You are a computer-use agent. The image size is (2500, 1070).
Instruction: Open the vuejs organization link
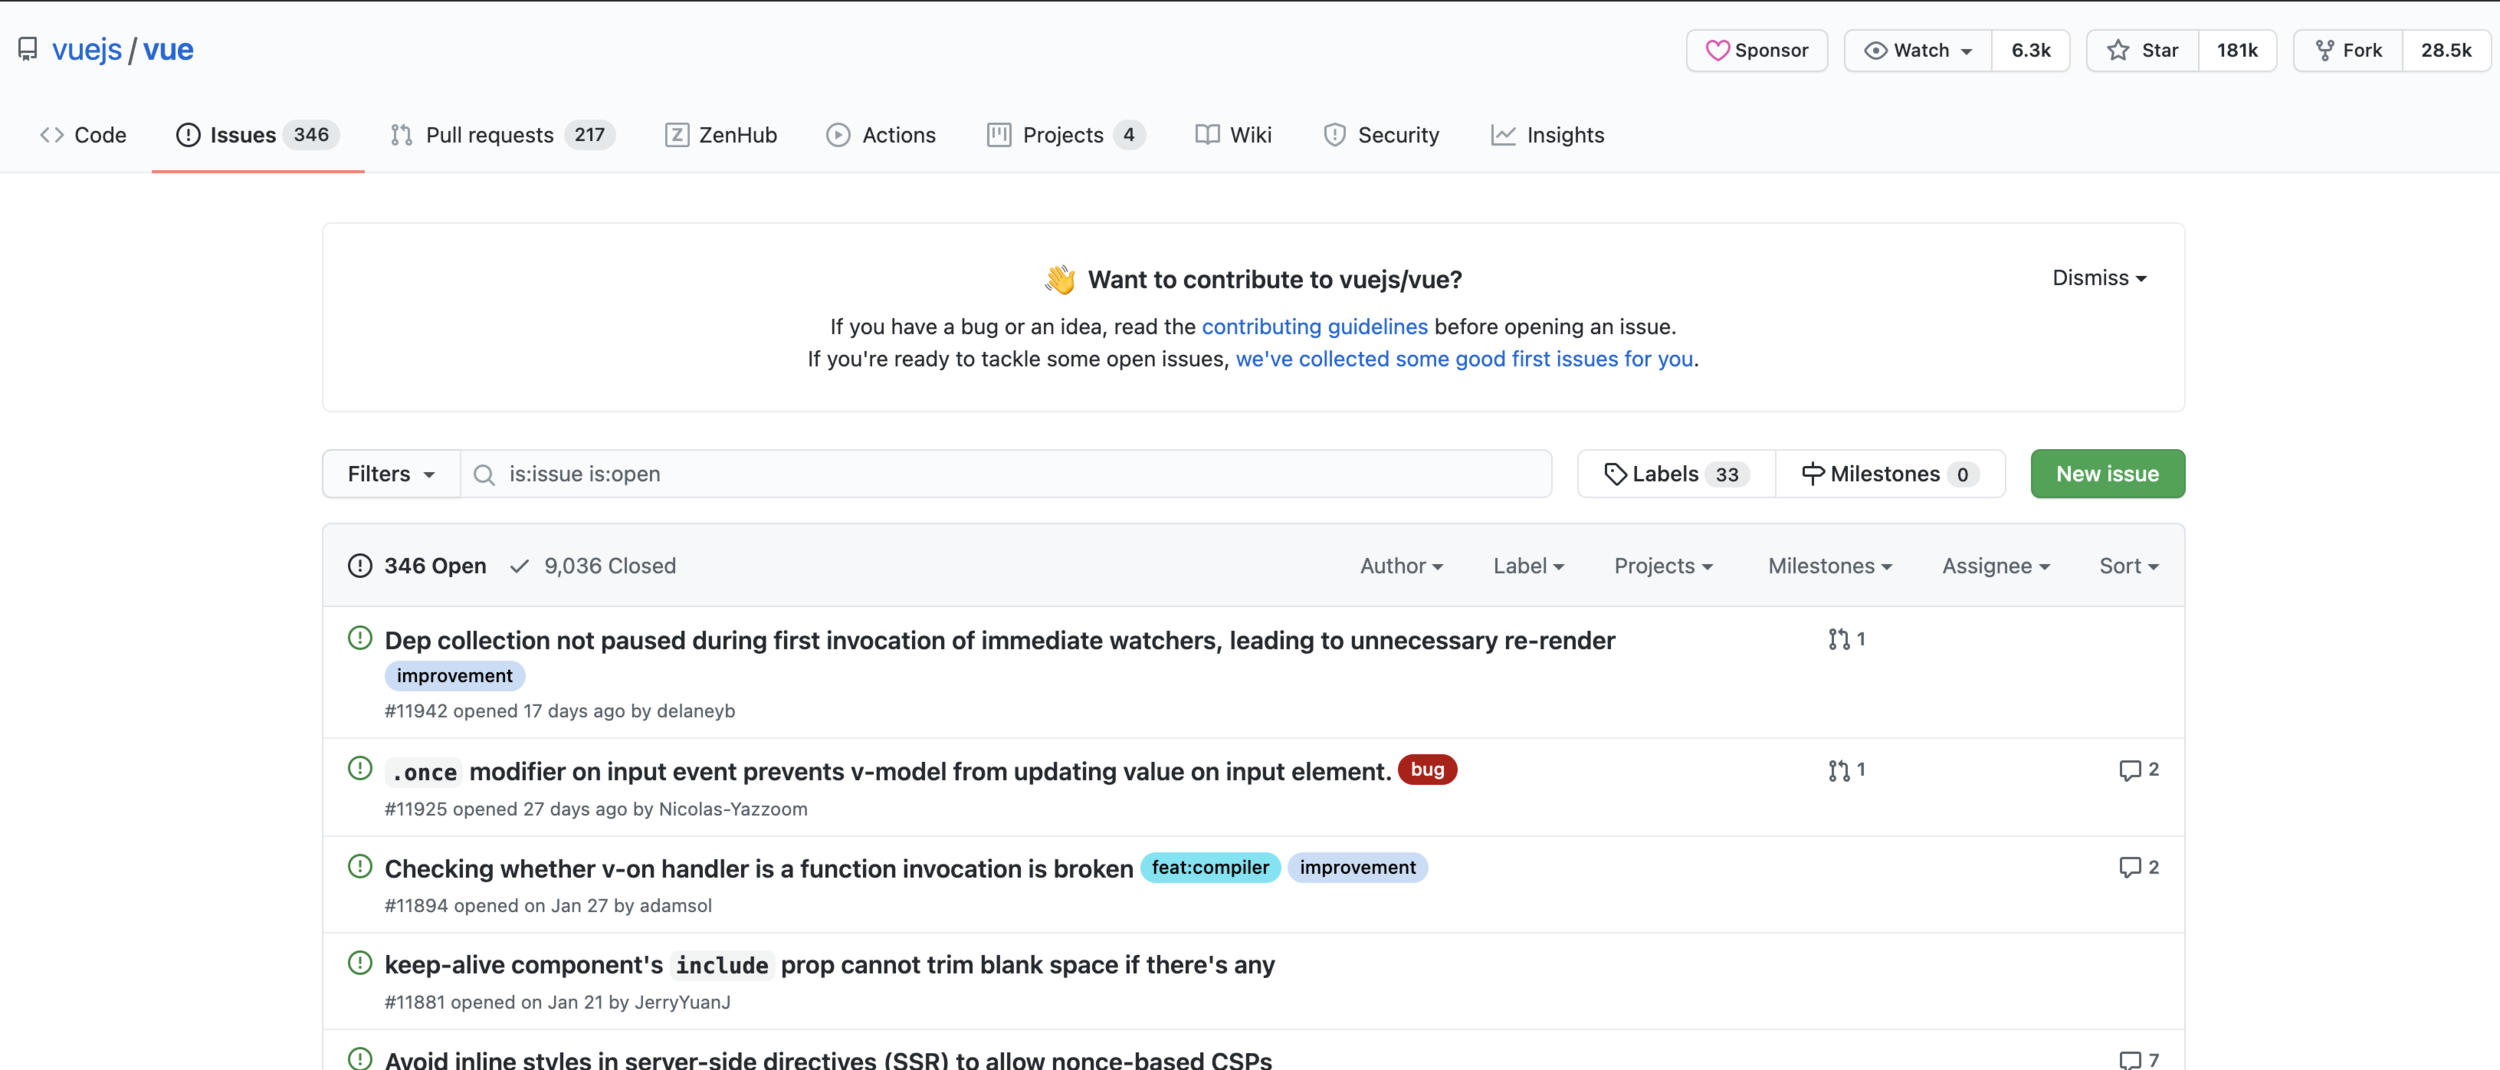point(87,49)
